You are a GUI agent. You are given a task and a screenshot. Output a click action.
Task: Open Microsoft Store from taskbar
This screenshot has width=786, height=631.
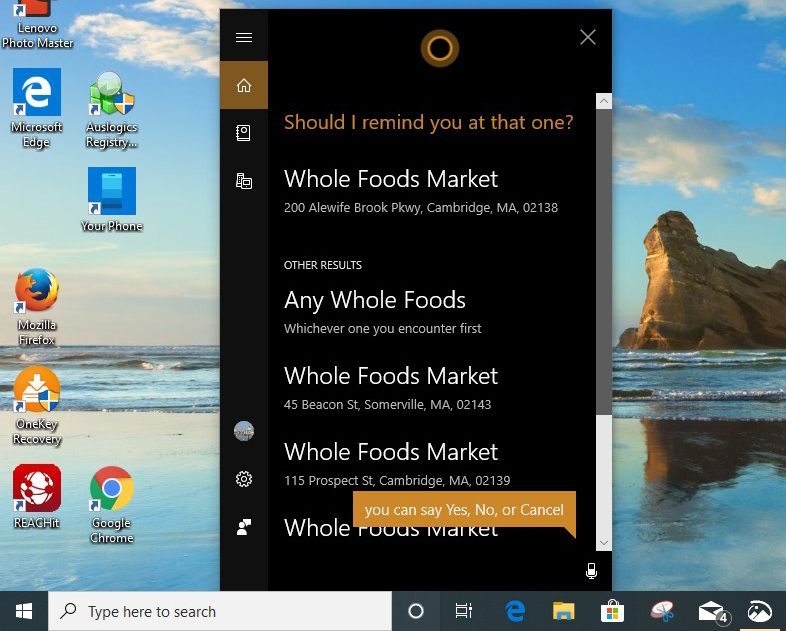612,611
